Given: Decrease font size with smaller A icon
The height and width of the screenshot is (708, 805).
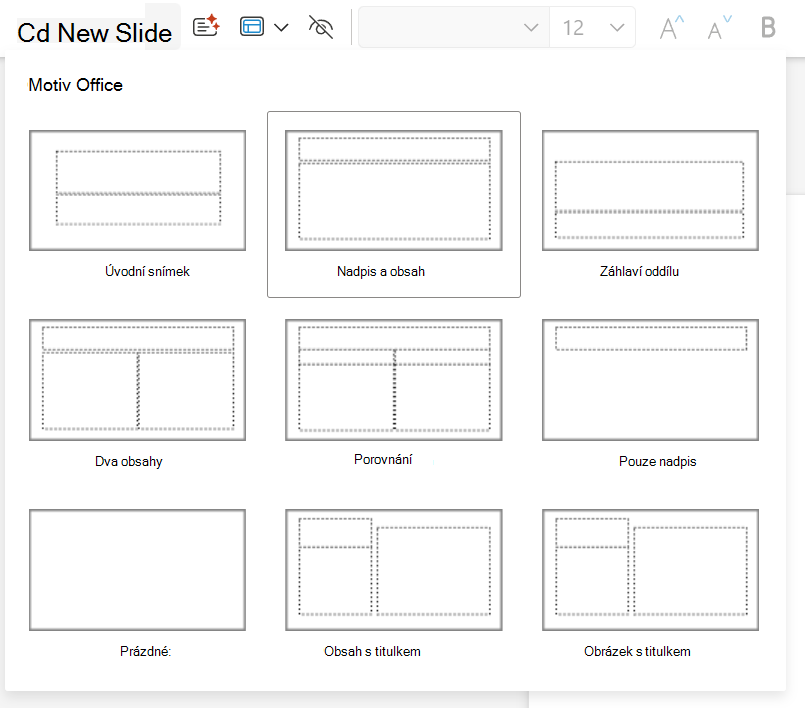Looking at the screenshot, I should 719,27.
